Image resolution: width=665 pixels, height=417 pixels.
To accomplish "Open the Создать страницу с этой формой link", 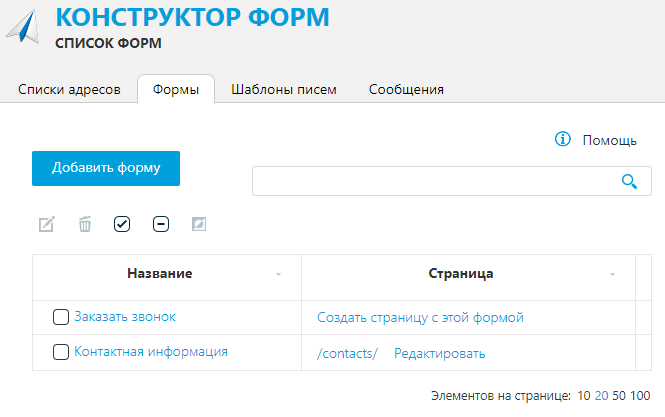I will tap(420, 317).
